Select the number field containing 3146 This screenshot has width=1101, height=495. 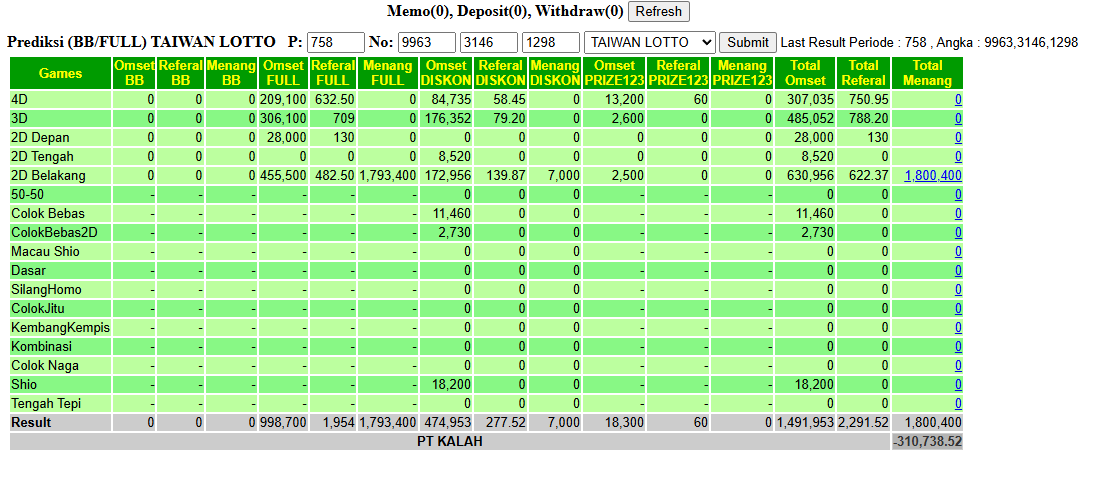coord(489,42)
